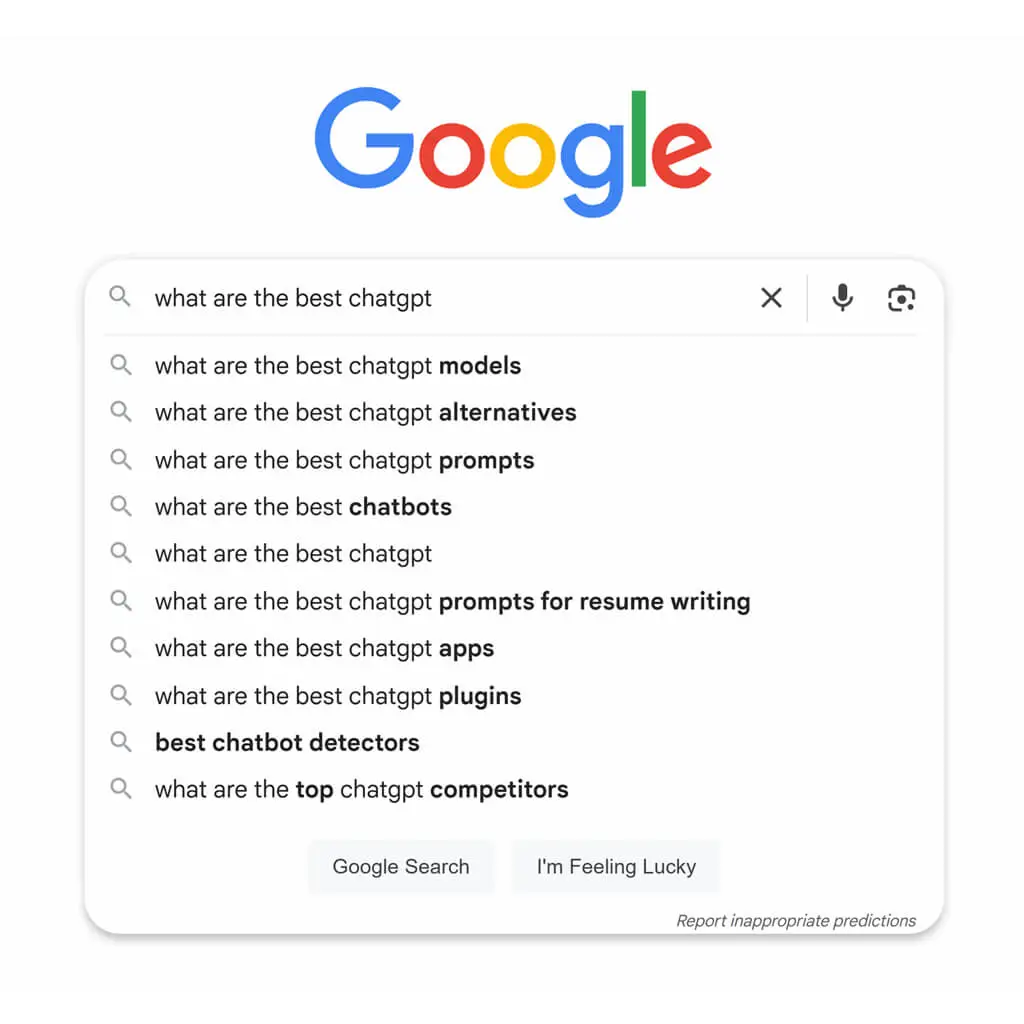This screenshot has width=1024, height=1024.
Task: Click the search icon beside 'what are the best chatgpt models'
Action: coord(121,365)
